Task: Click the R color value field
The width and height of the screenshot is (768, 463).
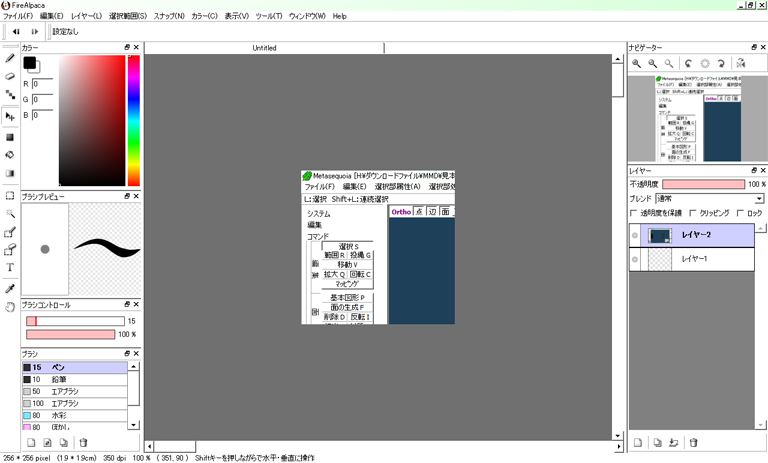Action: (43, 84)
